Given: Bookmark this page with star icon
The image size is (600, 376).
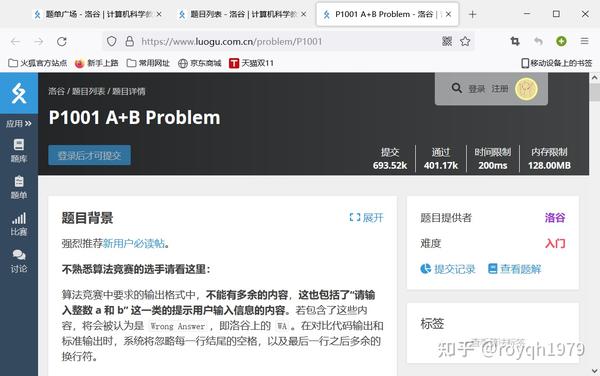Looking at the screenshot, I should 465,41.
